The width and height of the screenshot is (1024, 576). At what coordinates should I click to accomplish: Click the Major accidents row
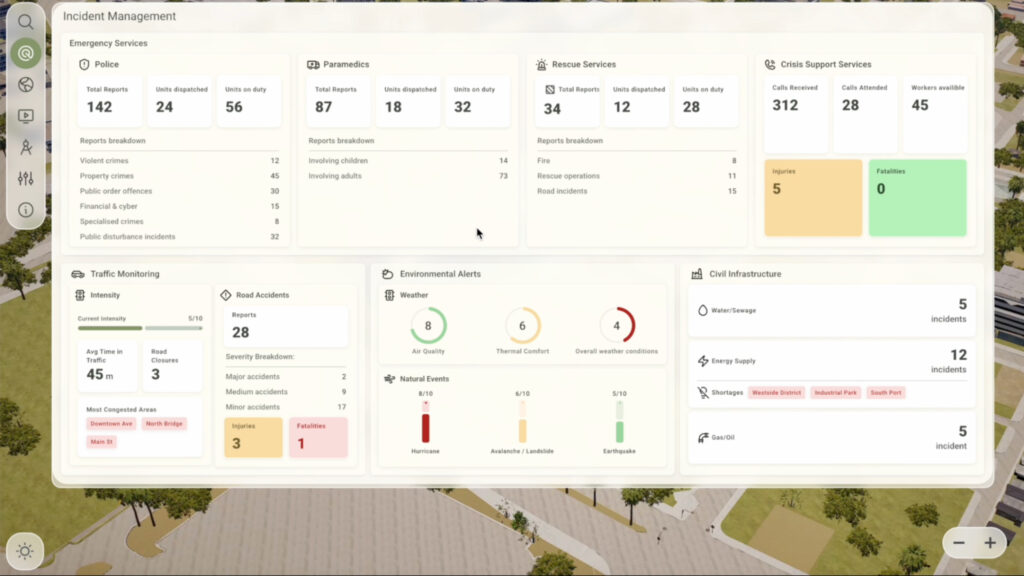[285, 377]
